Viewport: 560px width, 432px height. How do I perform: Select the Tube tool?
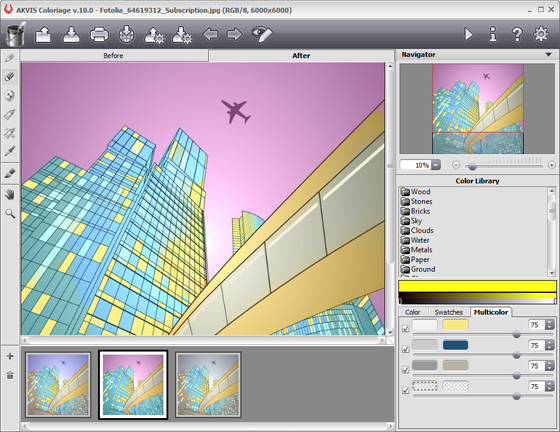coord(10,114)
